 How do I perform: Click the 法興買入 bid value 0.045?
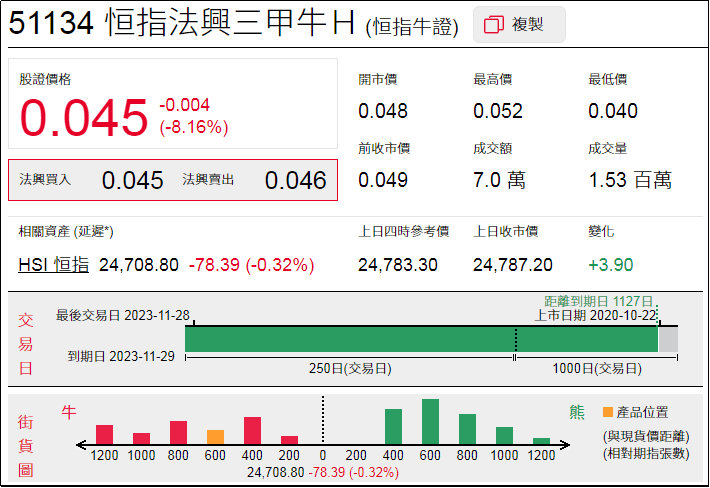(x=132, y=180)
